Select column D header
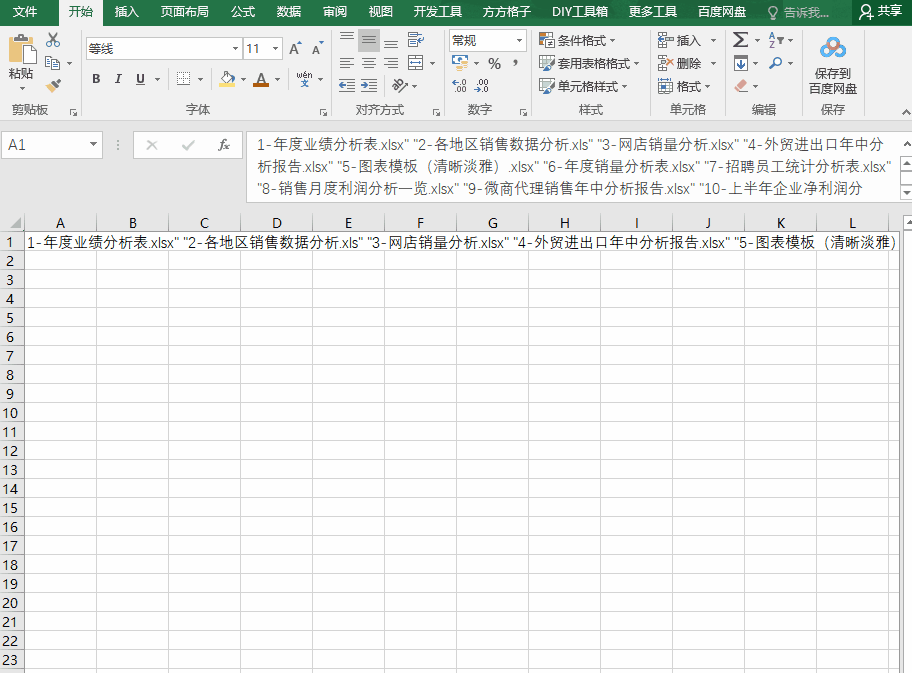 pyautogui.click(x=277, y=223)
